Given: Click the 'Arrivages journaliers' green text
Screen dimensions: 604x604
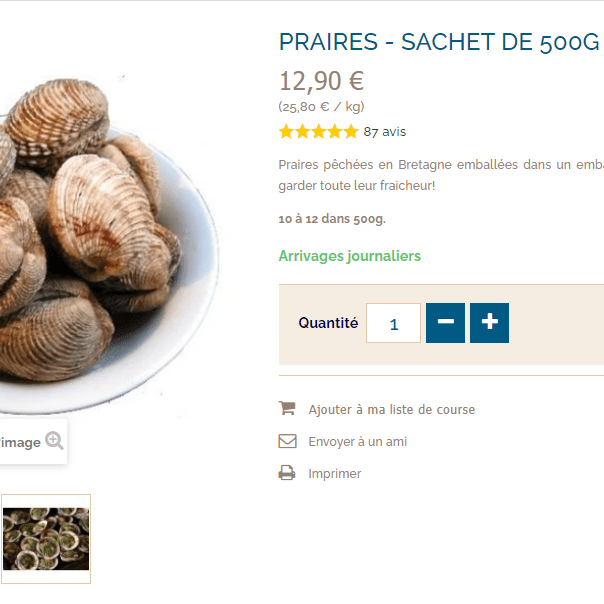Looking at the screenshot, I should pos(349,256).
